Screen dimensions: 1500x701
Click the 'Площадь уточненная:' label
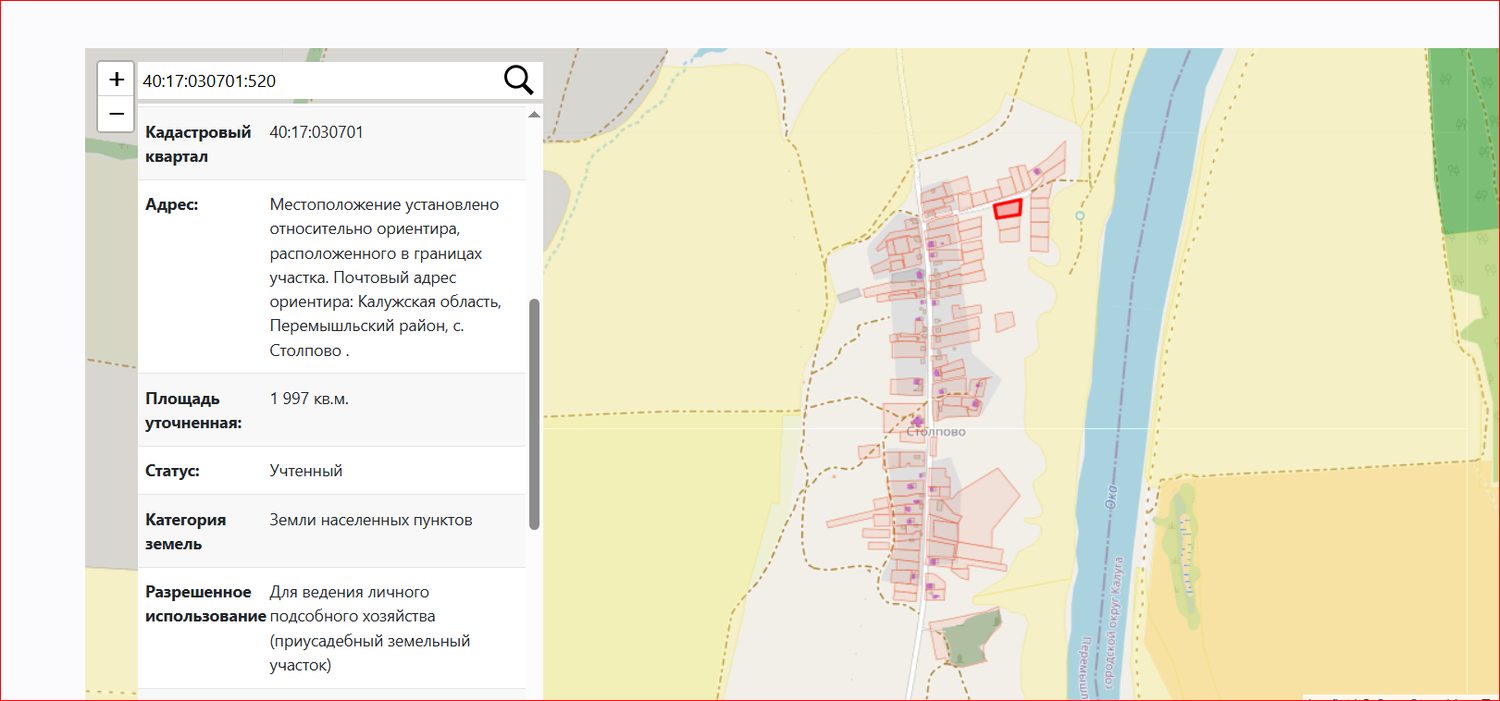(x=194, y=411)
